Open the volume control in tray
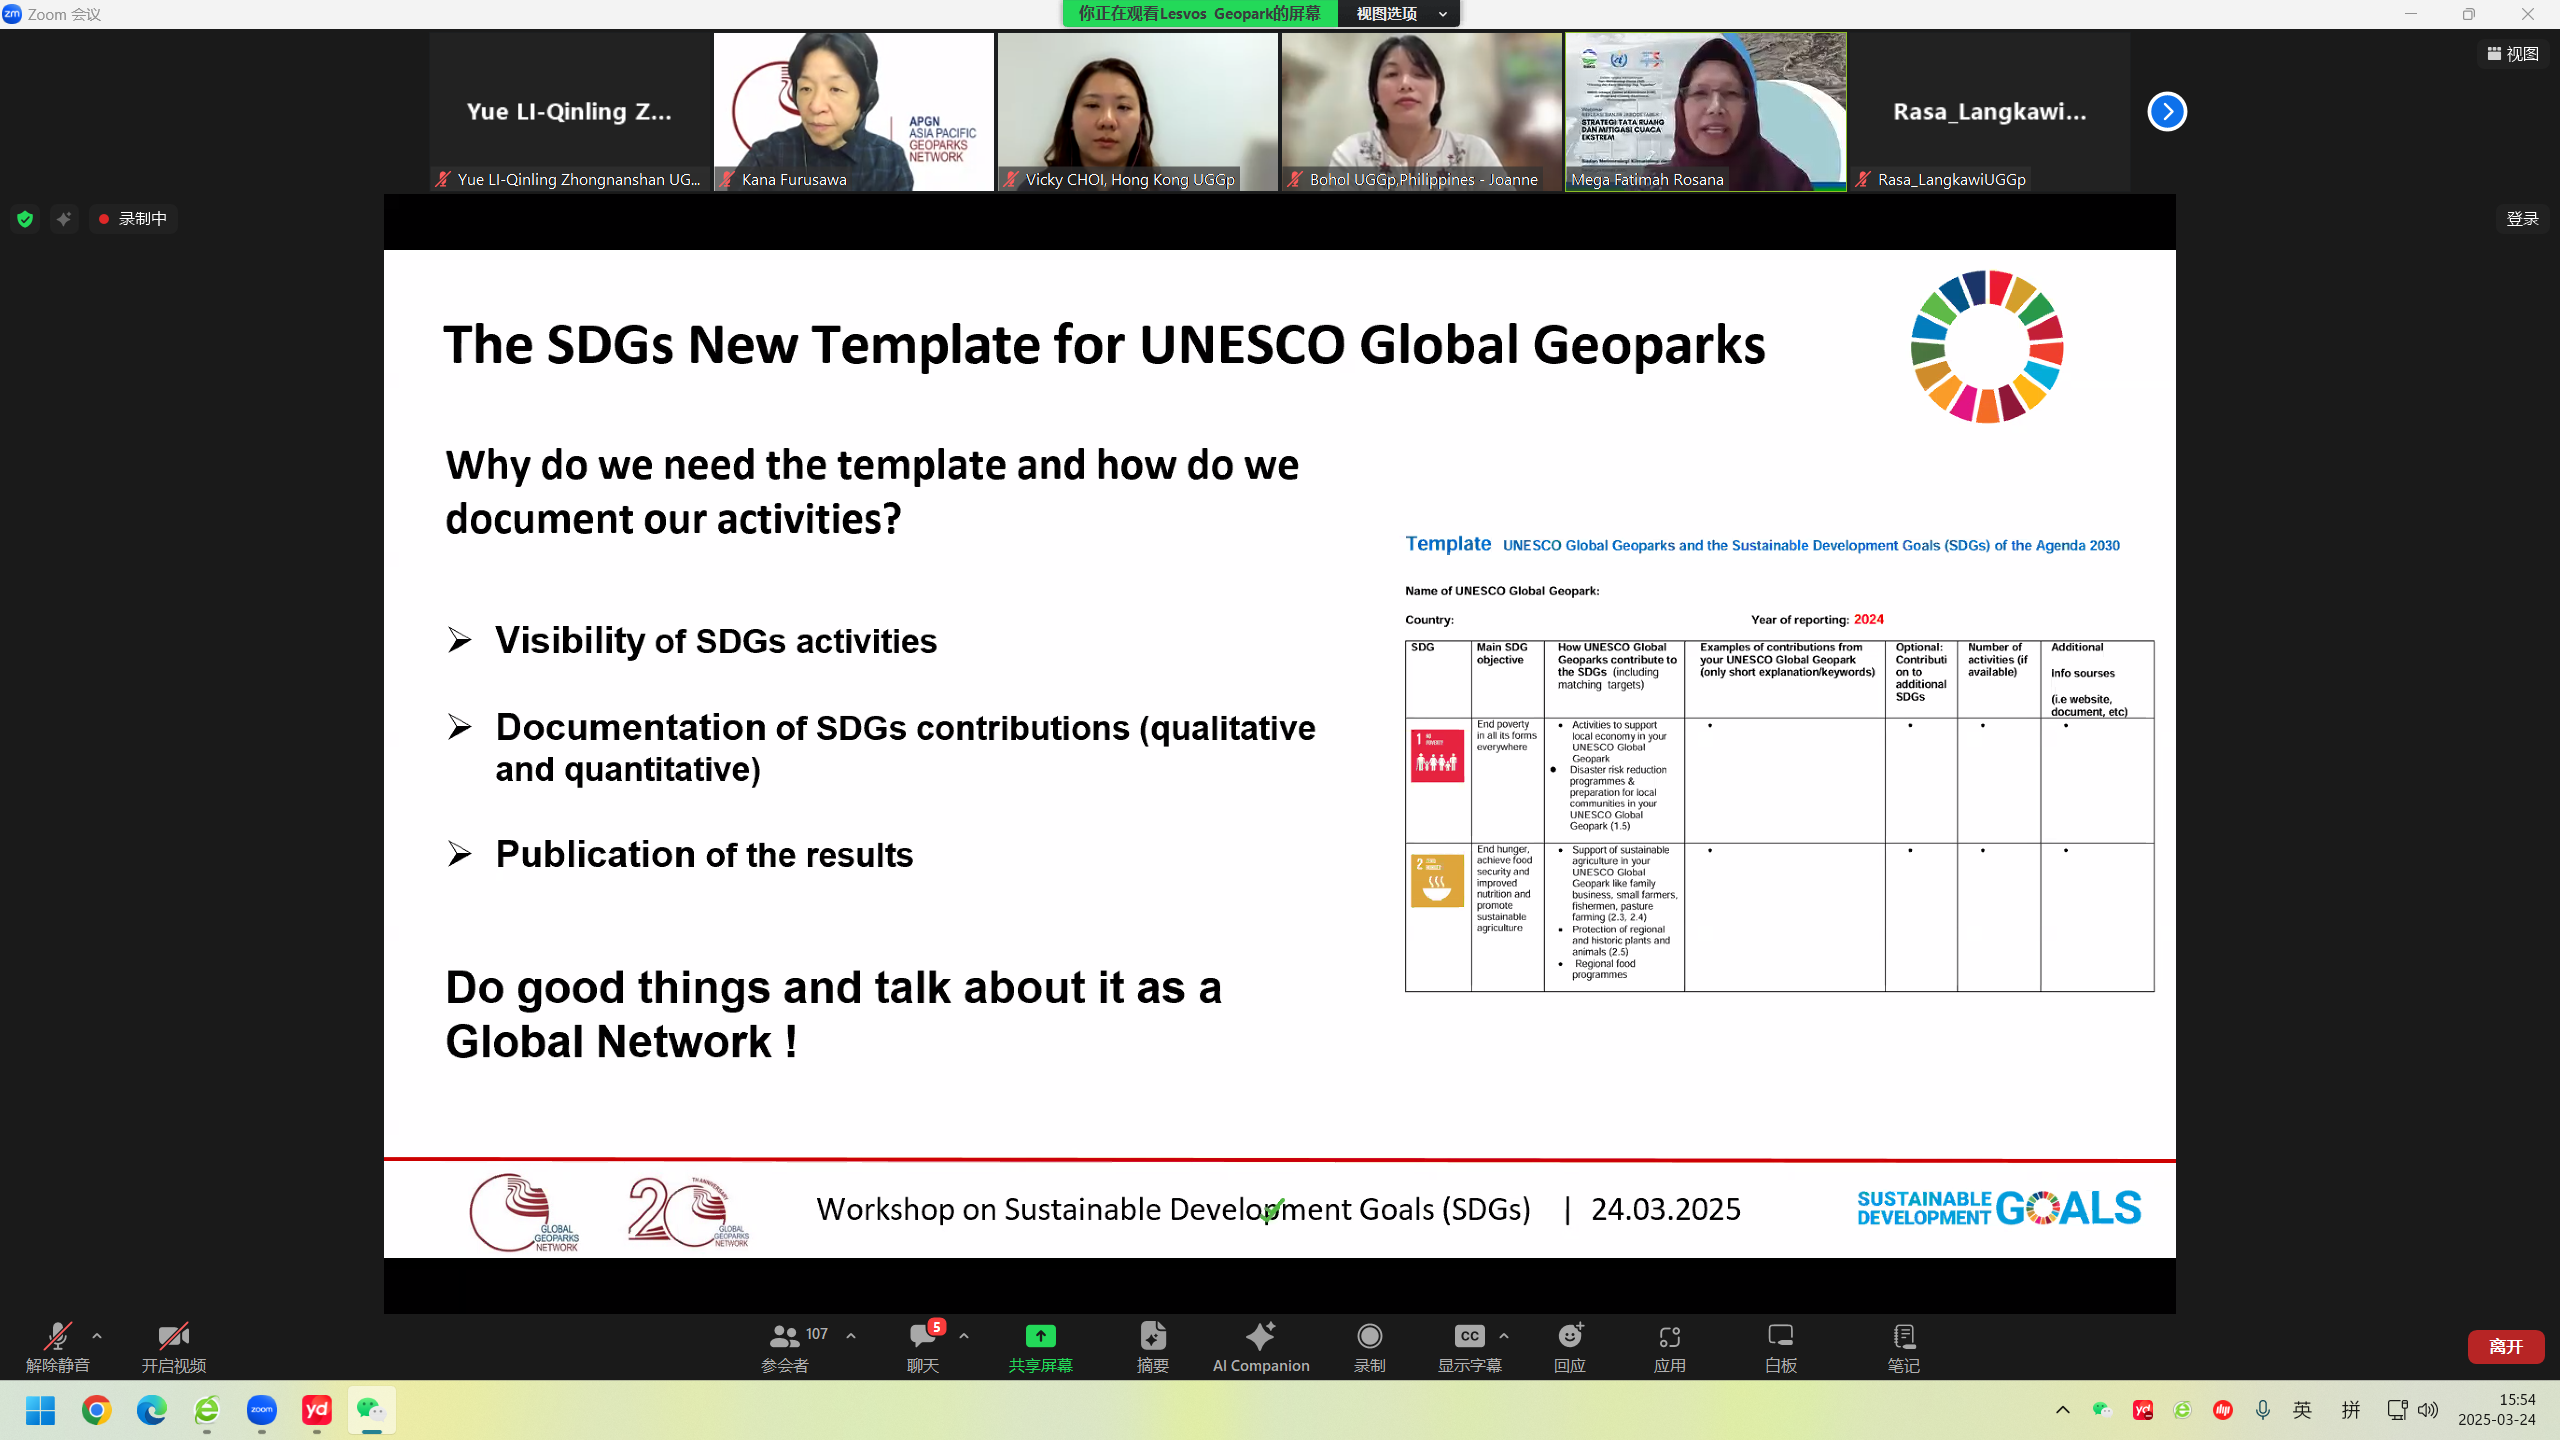The height and width of the screenshot is (1440, 2560). coord(2428,1410)
